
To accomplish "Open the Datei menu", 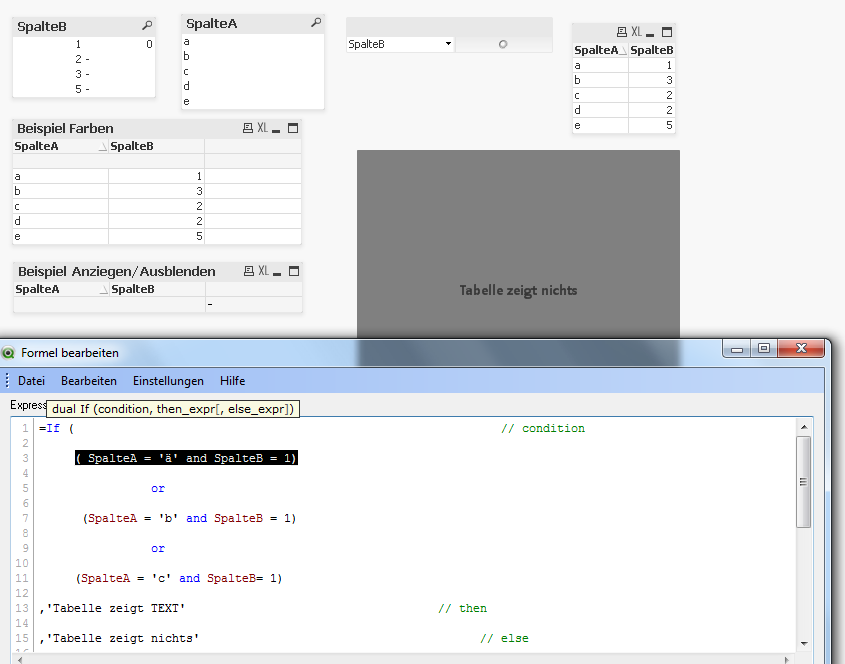I will coord(31,381).
